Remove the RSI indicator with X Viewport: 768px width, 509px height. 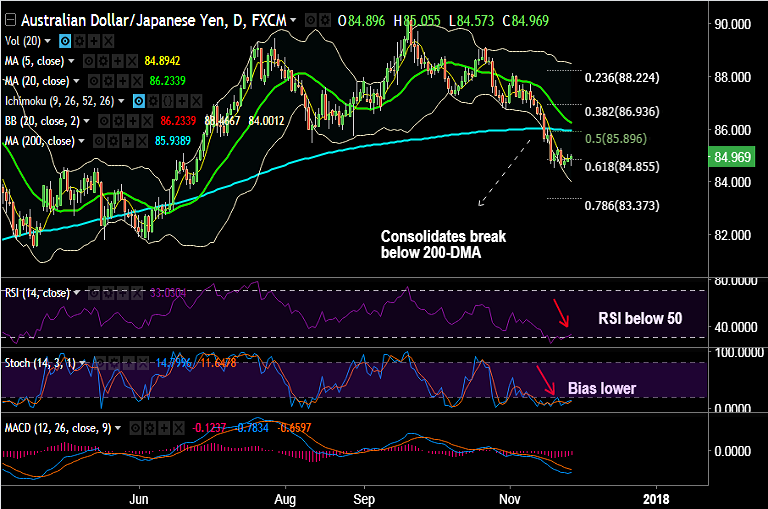point(136,293)
